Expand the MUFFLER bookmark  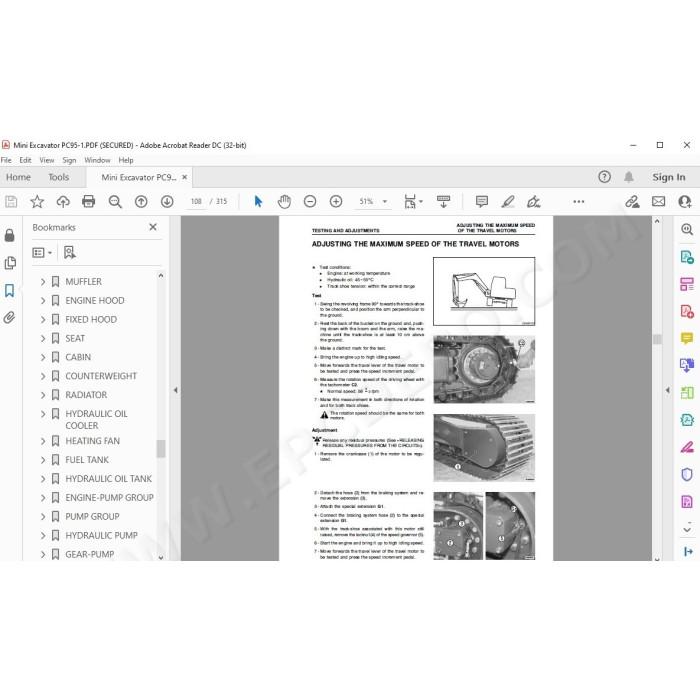pyautogui.click(x=43, y=282)
